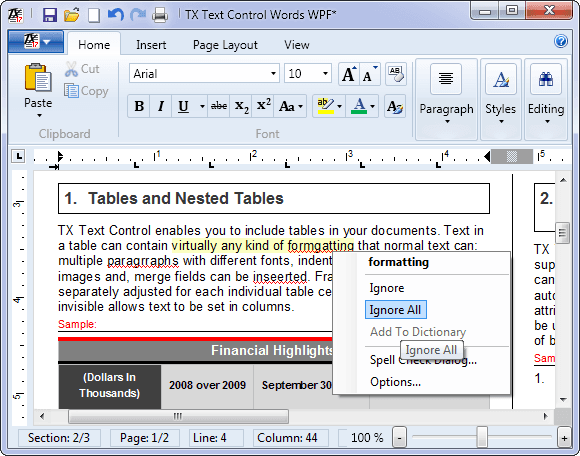The height and width of the screenshot is (456, 580).
Task: Click the Page: 1/2 status field
Action: click(x=144, y=438)
